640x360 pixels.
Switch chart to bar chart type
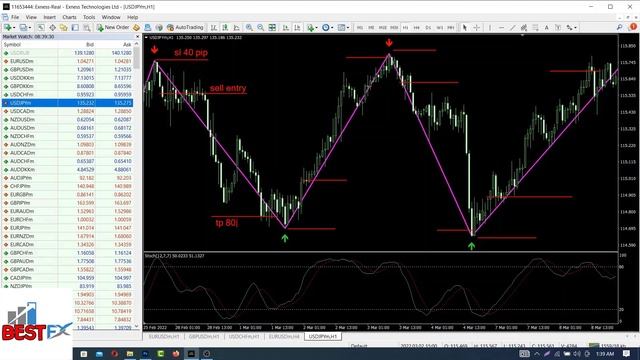[x=214, y=27]
